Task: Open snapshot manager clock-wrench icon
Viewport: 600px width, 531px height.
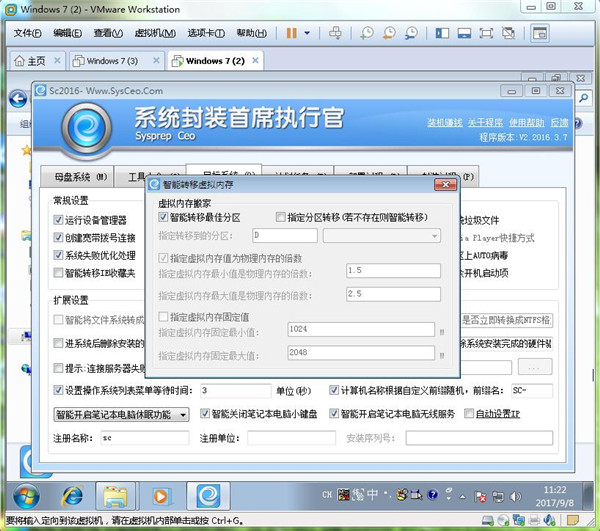Action: (x=411, y=33)
